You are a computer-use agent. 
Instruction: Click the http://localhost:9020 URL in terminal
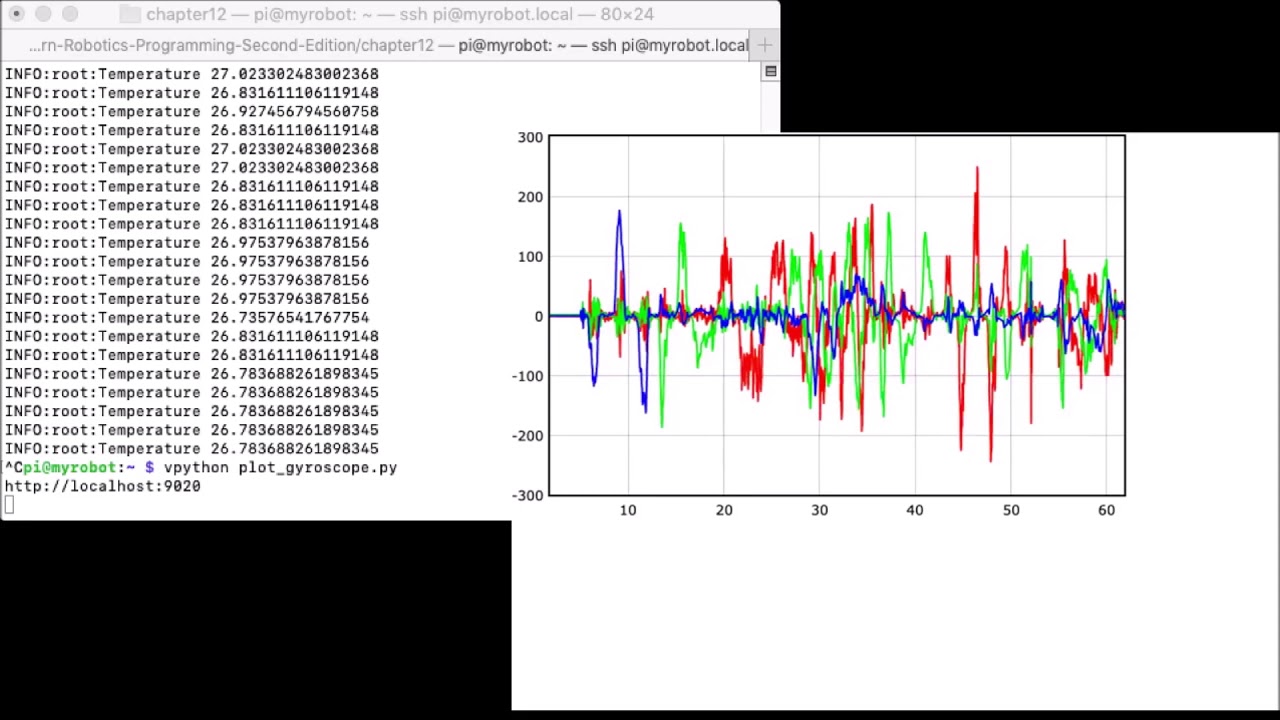pyautogui.click(x=102, y=486)
